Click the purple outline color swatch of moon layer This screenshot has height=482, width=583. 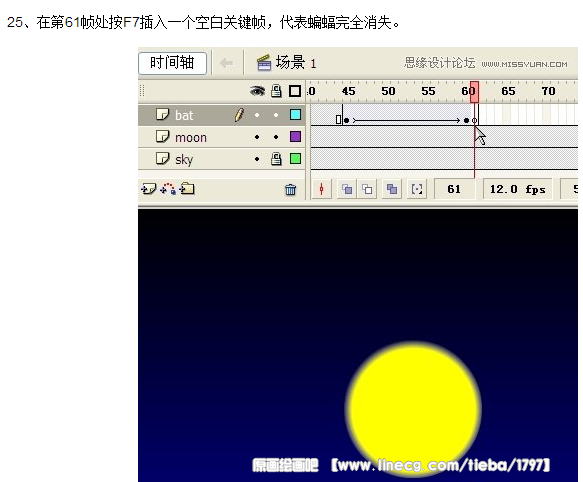click(295, 136)
